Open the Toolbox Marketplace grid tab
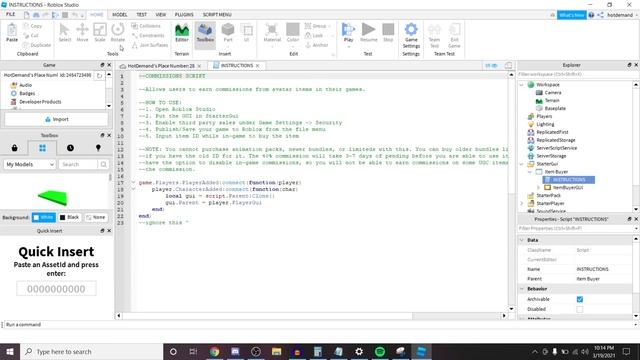The image size is (640, 360). pos(42,148)
